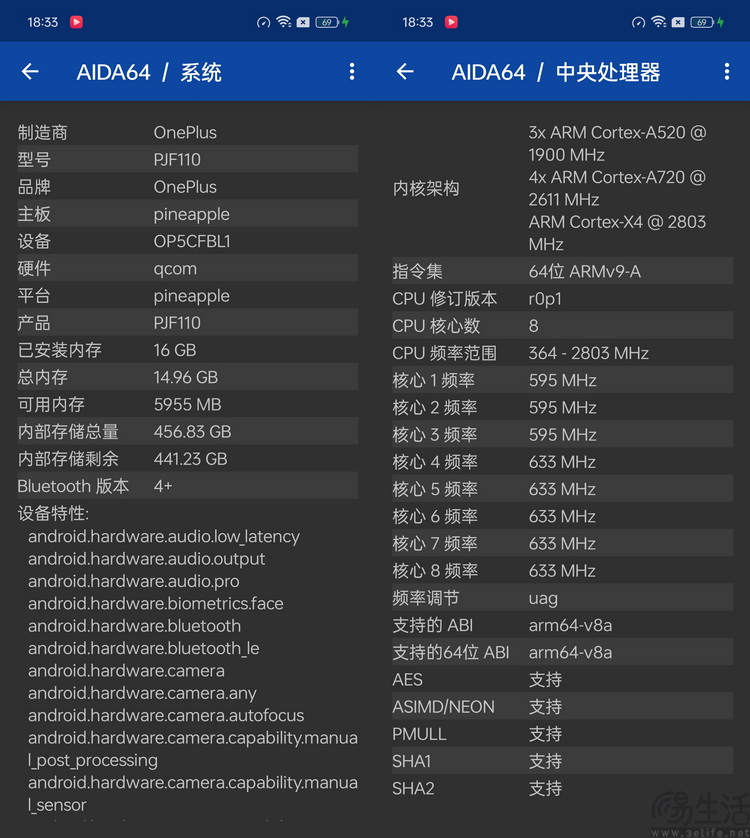Tap the battery 69 indicator in the right status bar
750x838 pixels.
[702, 22]
